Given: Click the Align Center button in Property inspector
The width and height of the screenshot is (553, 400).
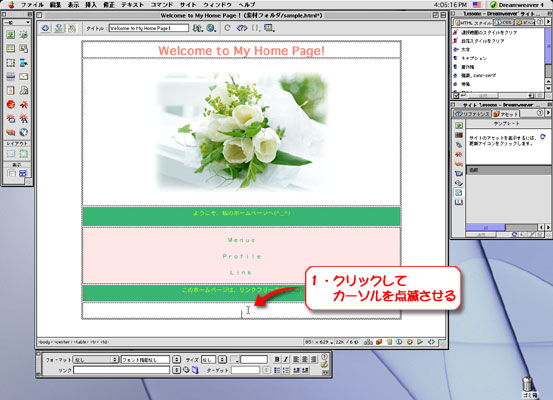Looking at the screenshot, I should tap(305, 359).
